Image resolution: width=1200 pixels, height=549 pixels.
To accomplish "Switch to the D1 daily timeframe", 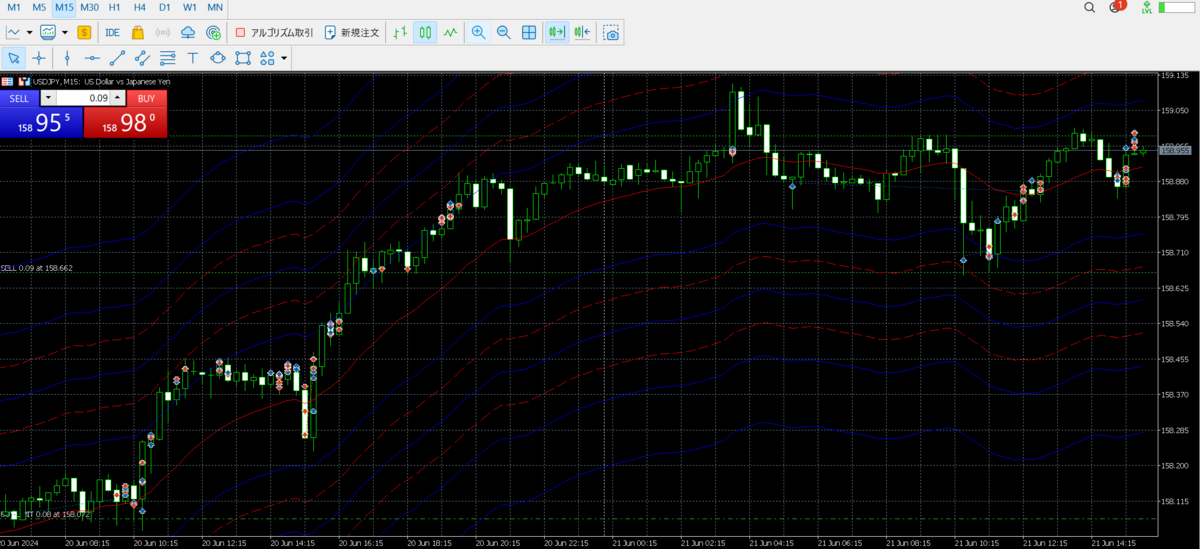I will point(164,7).
